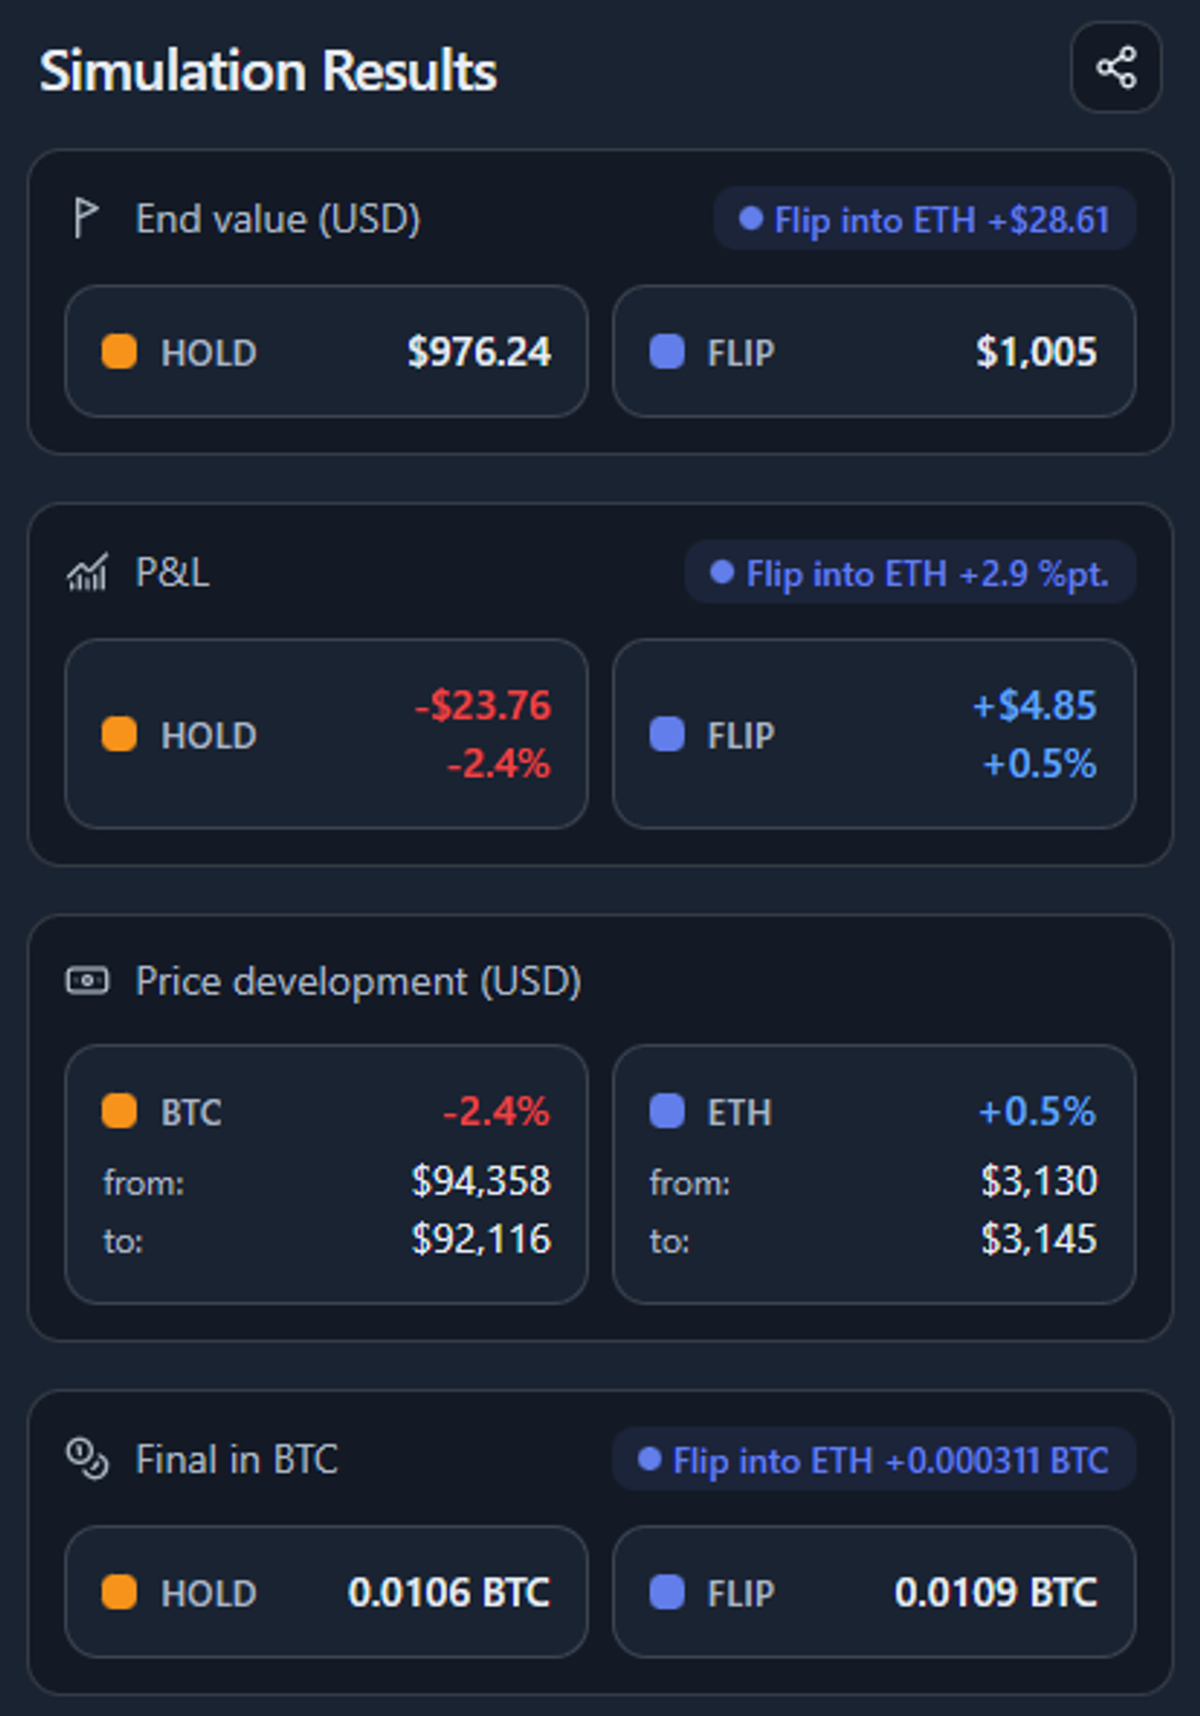The width and height of the screenshot is (1200, 1716).
Task: Select the Flip into ETH +$28.61 badge
Action: tap(925, 219)
